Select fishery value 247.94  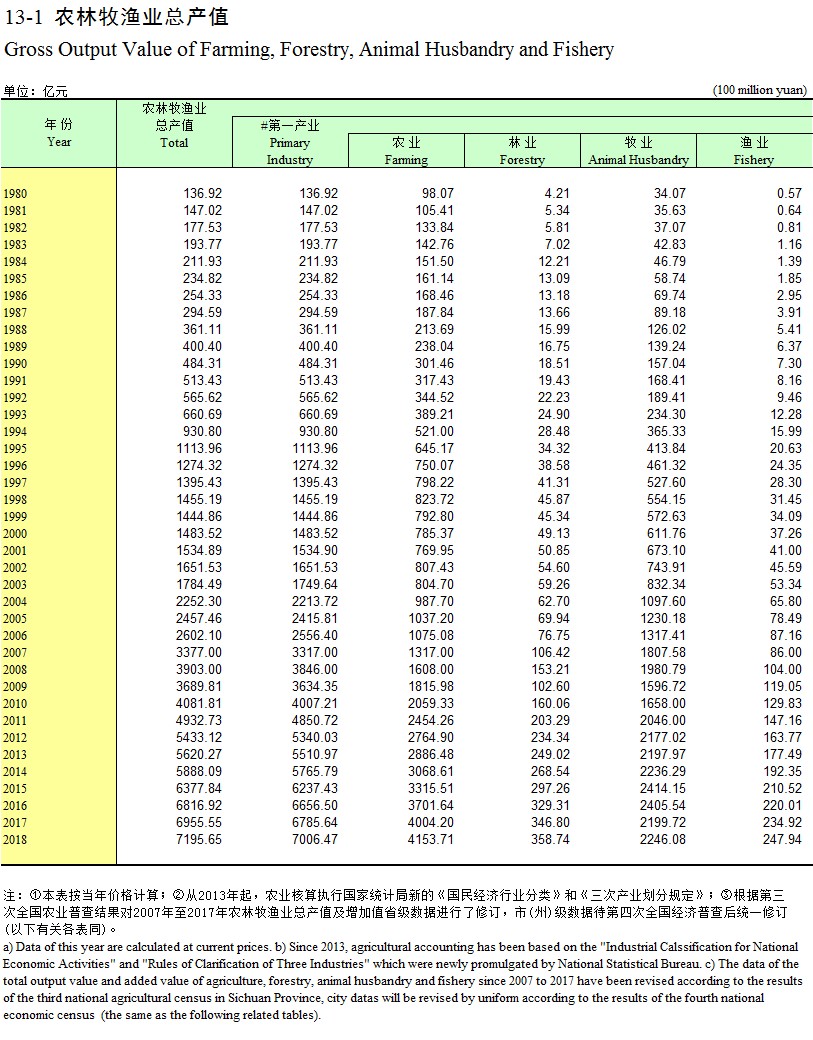tap(782, 839)
